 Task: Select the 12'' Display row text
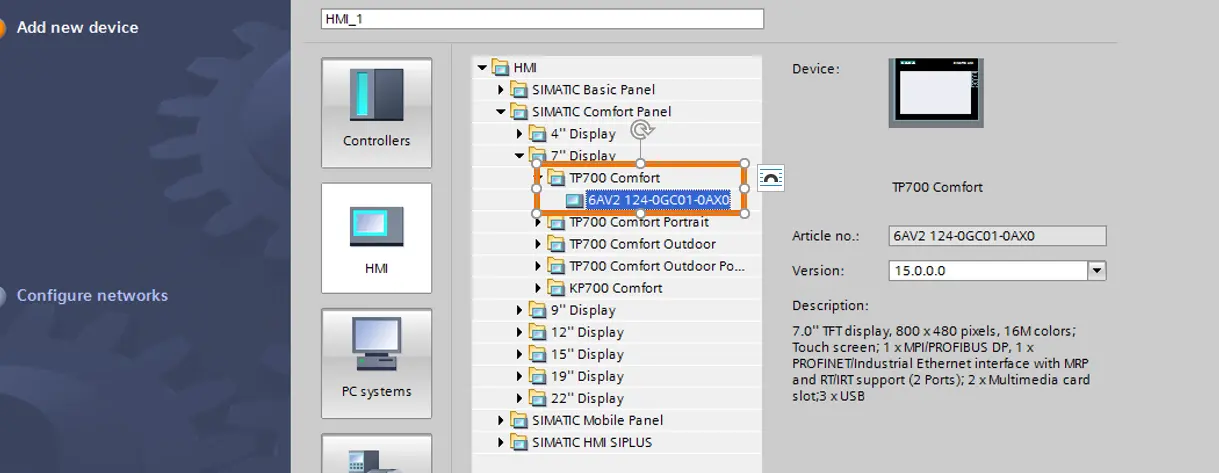587,332
